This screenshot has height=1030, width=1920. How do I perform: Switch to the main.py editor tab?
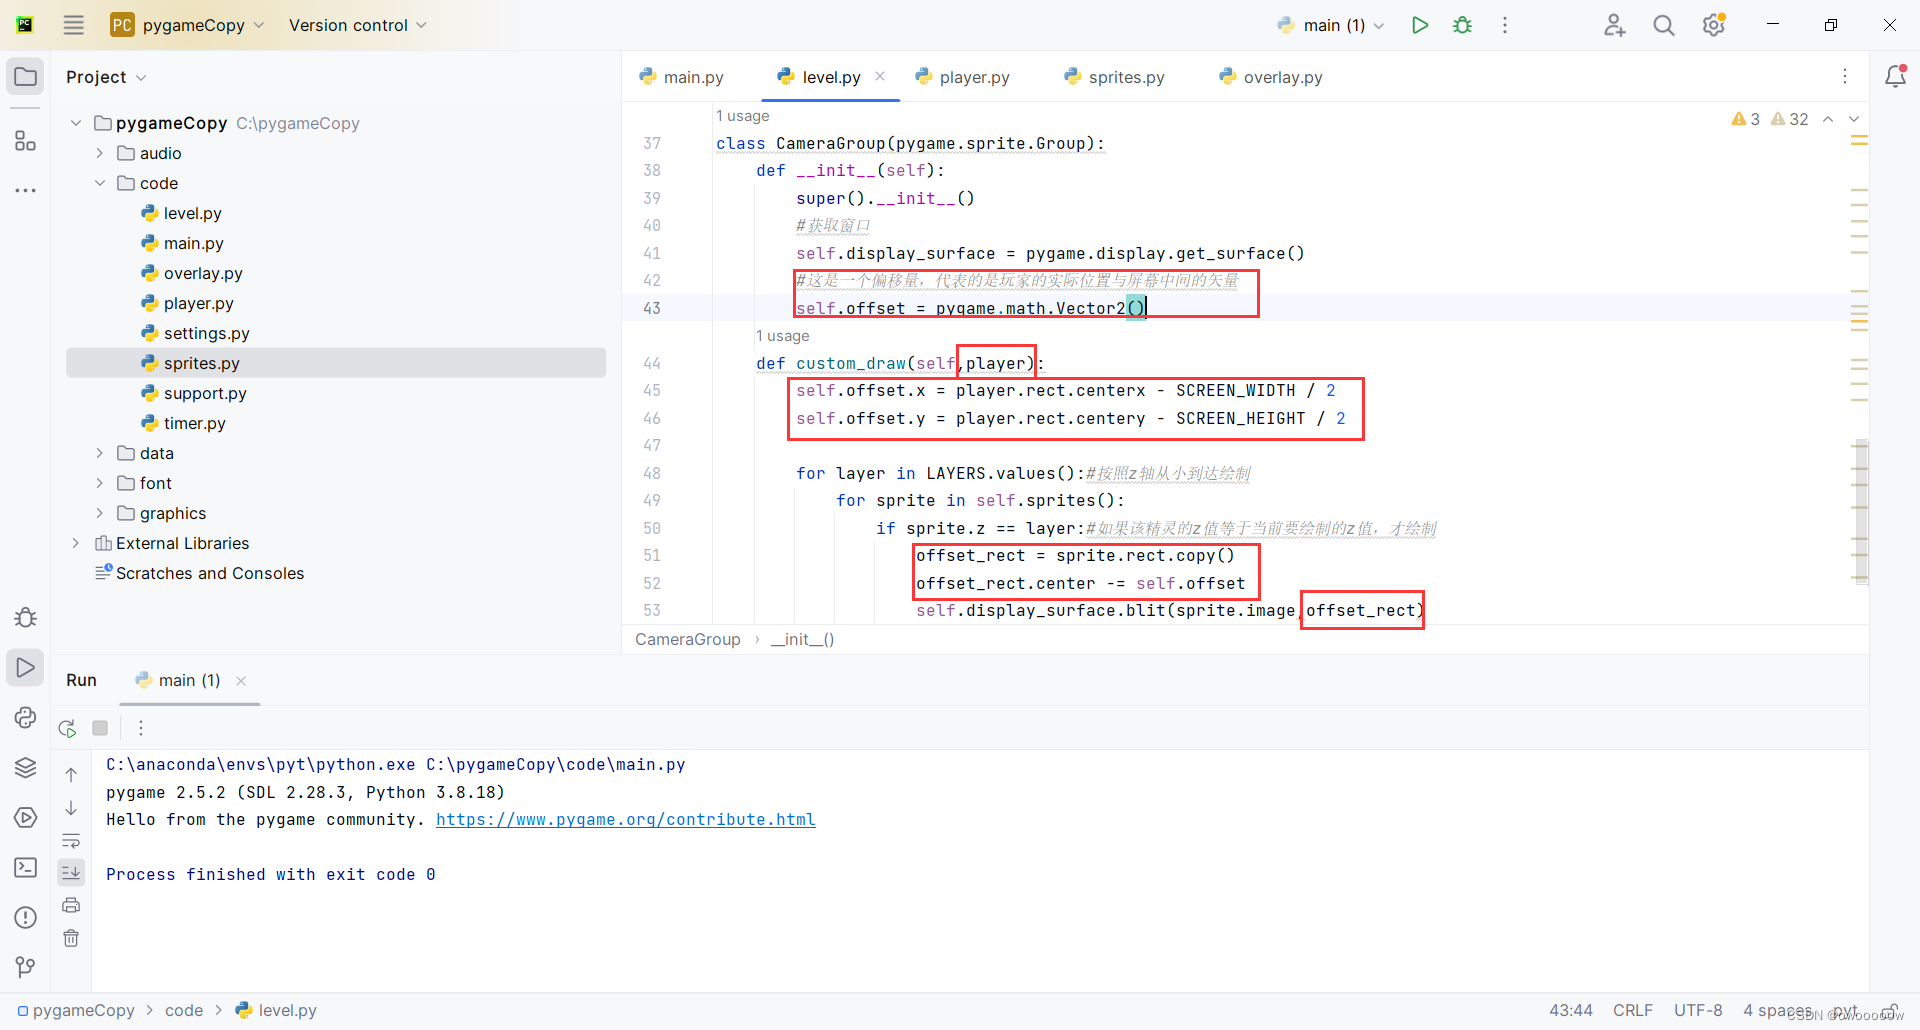coord(682,77)
